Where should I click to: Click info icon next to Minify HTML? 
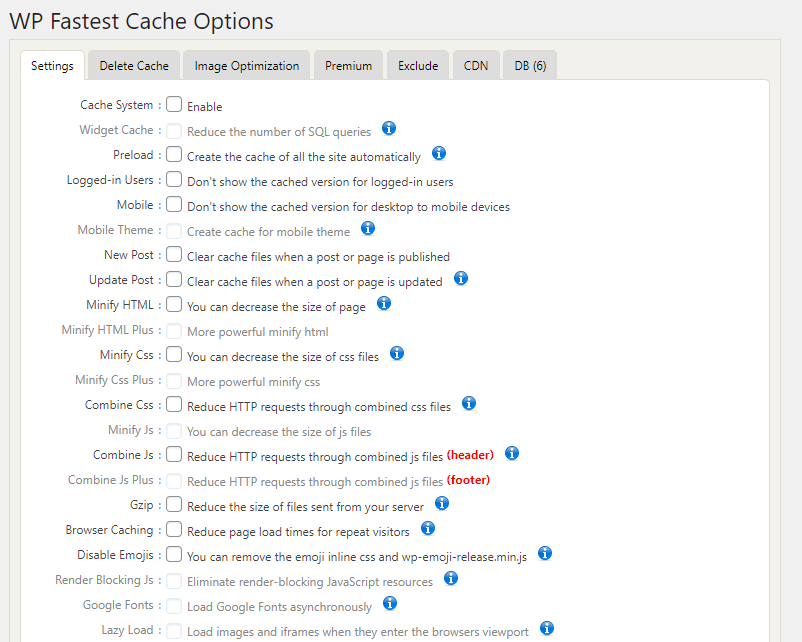[x=383, y=304]
